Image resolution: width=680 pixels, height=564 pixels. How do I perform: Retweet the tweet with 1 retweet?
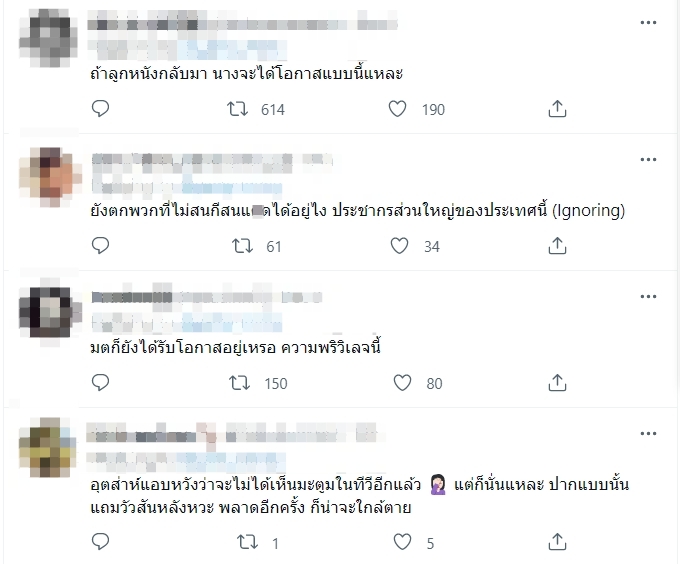248,542
